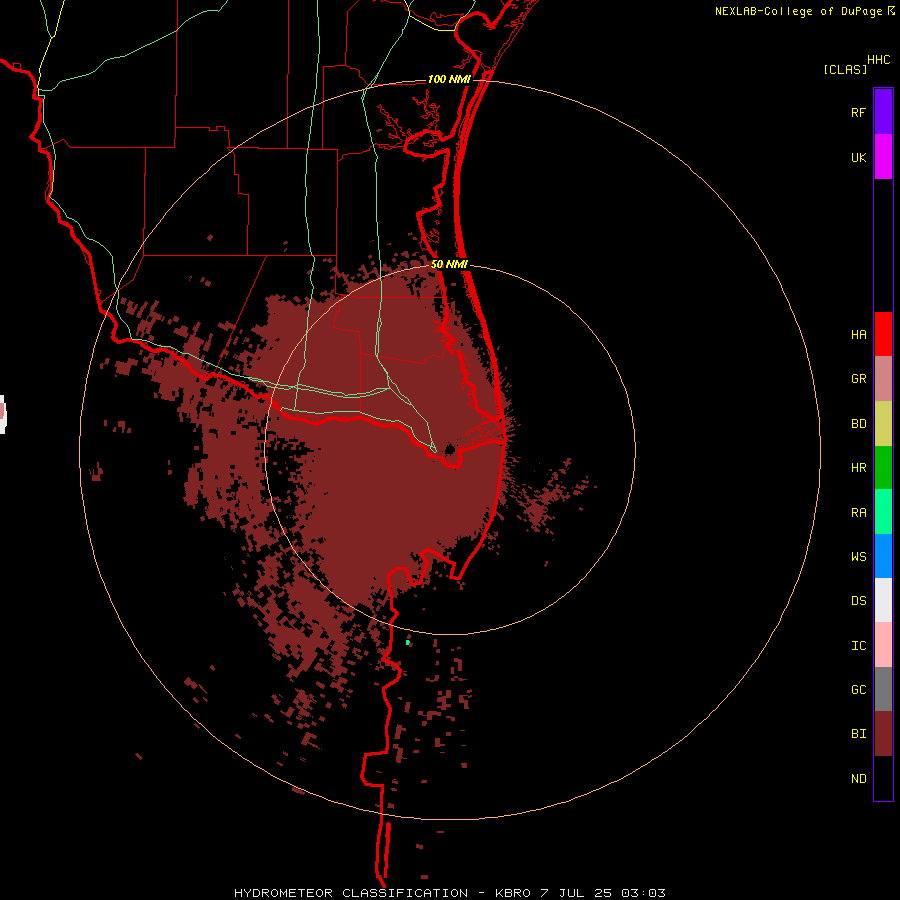Click the UK legend label
900x900 pixels.
point(859,157)
